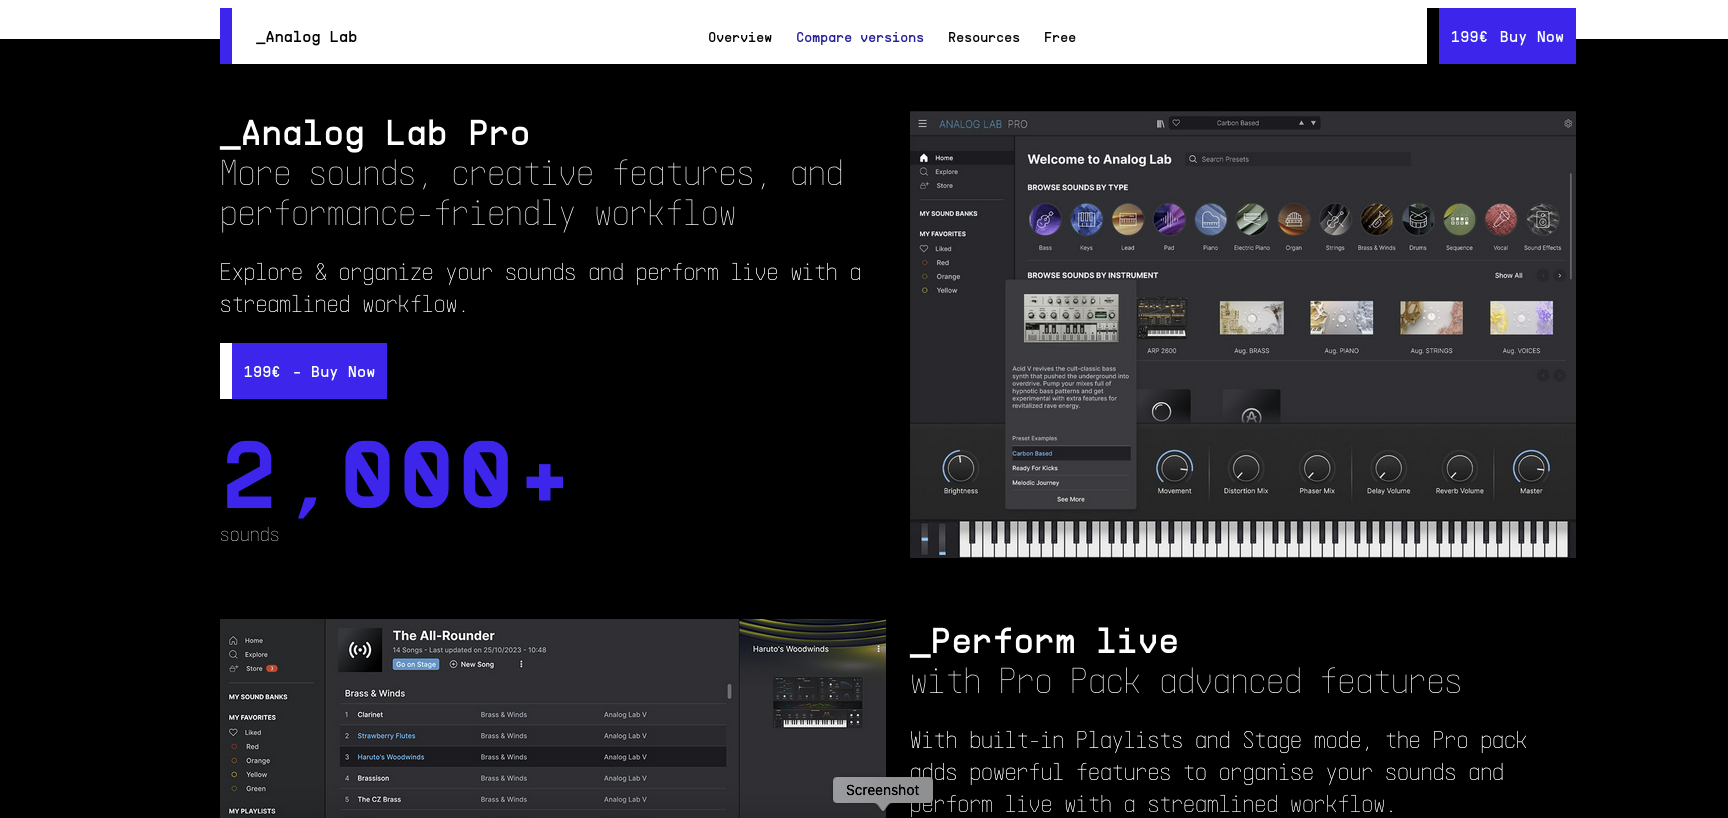Select the Lead sound type icon
The width and height of the screenshot is (1728, 818).
coord(1128,219)
